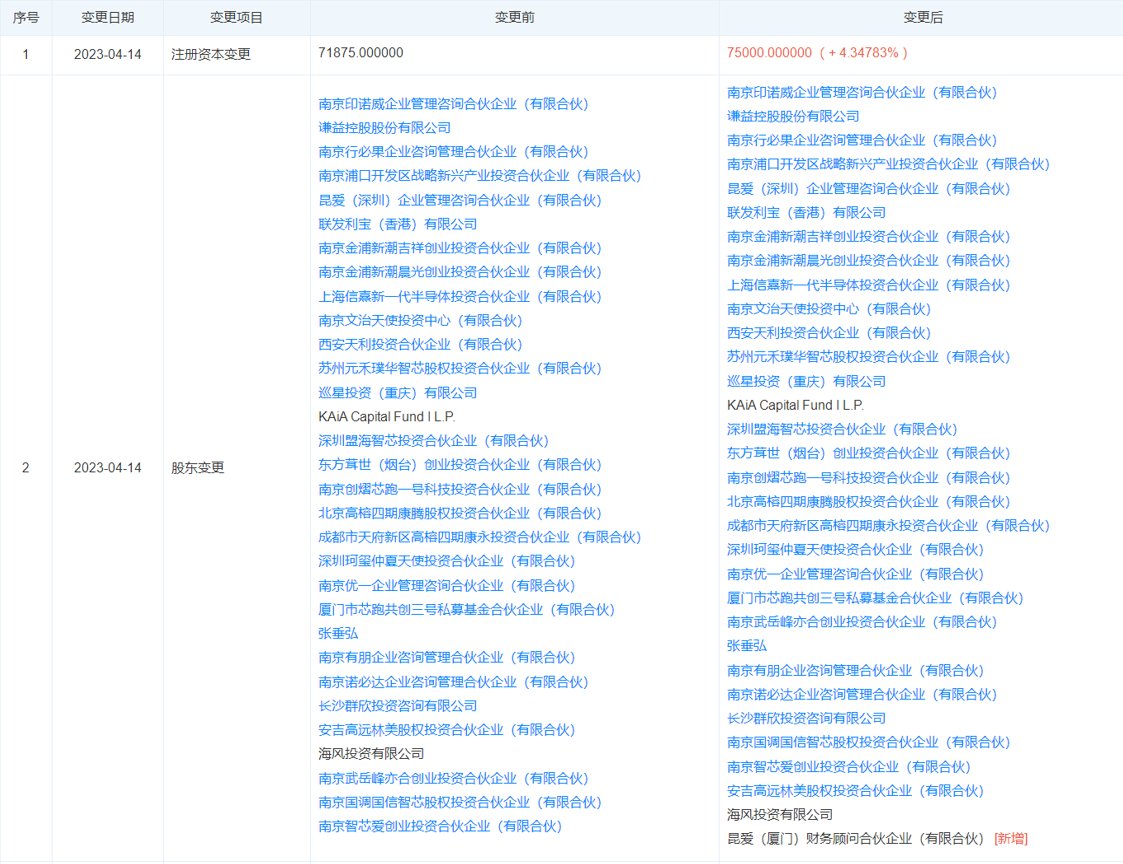Click shareholder 张垂弘 in the 变更前 column
The image size is (1123, 864).
pos(338,633)
